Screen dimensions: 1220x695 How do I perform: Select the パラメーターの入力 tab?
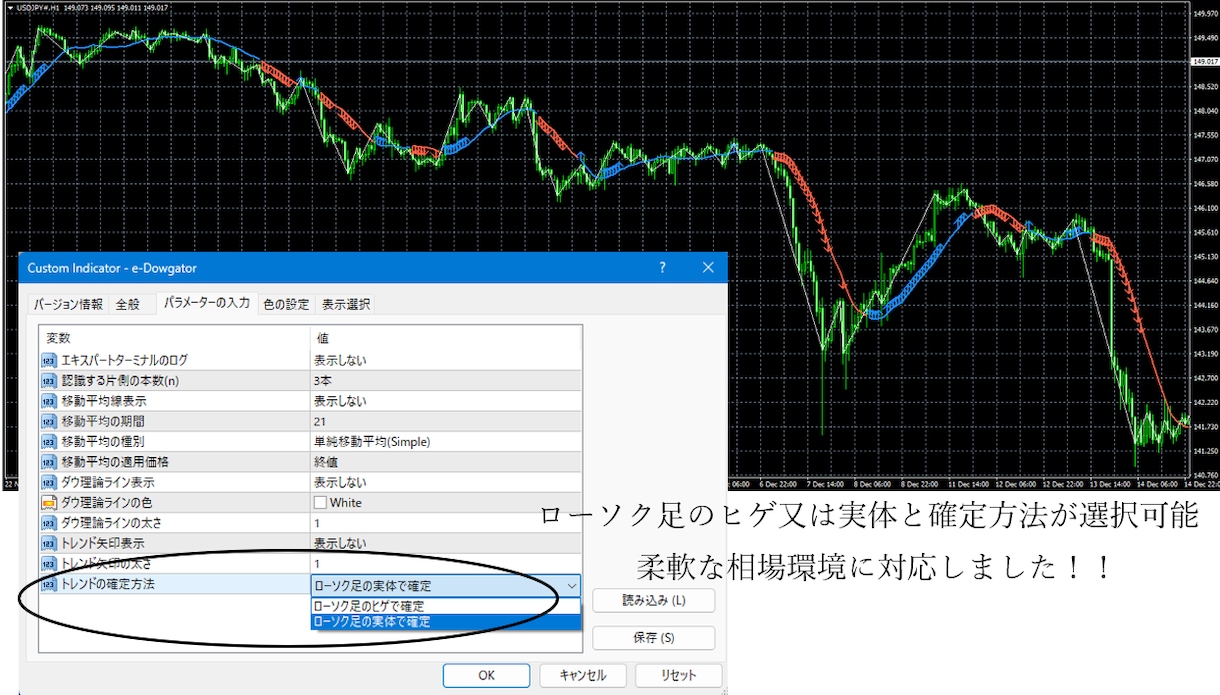(206, 302)
